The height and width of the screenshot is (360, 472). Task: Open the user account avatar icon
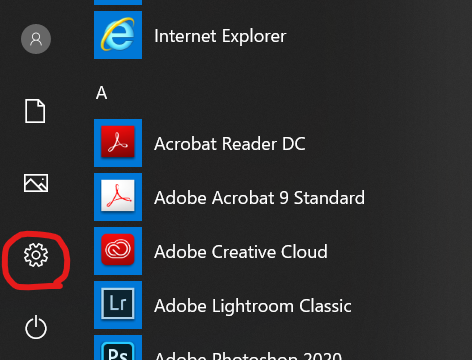pyautogui.click(x=36, y=39)
